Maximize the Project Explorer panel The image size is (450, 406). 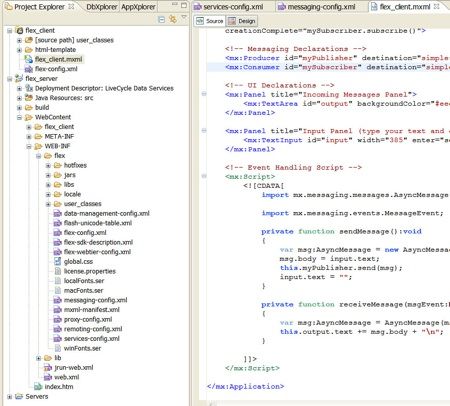[x=184, y=5]
